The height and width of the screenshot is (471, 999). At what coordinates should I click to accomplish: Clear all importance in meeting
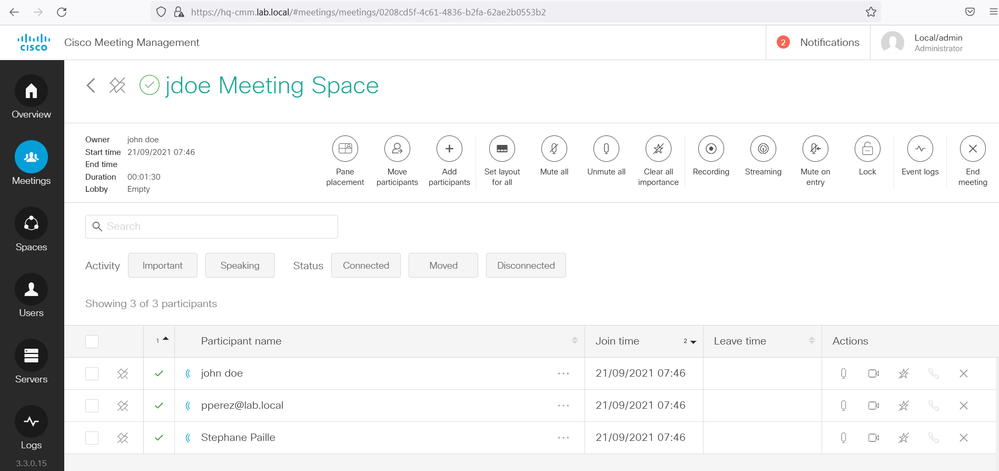point(658,149)
